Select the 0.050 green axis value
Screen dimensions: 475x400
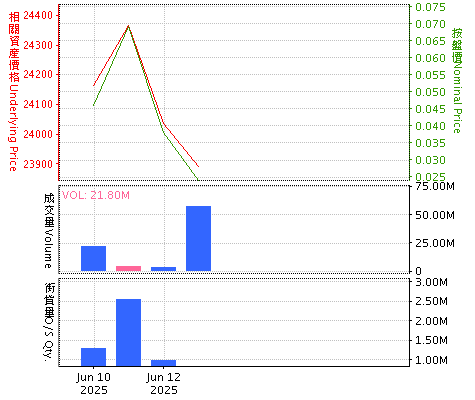[430, 92]
